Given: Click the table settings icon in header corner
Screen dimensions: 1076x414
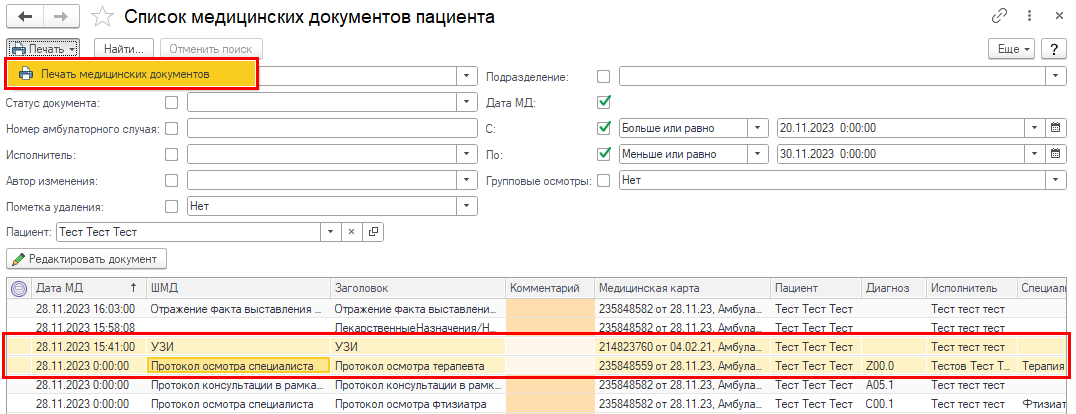Looking at the screenshot, I should [19, 288].
